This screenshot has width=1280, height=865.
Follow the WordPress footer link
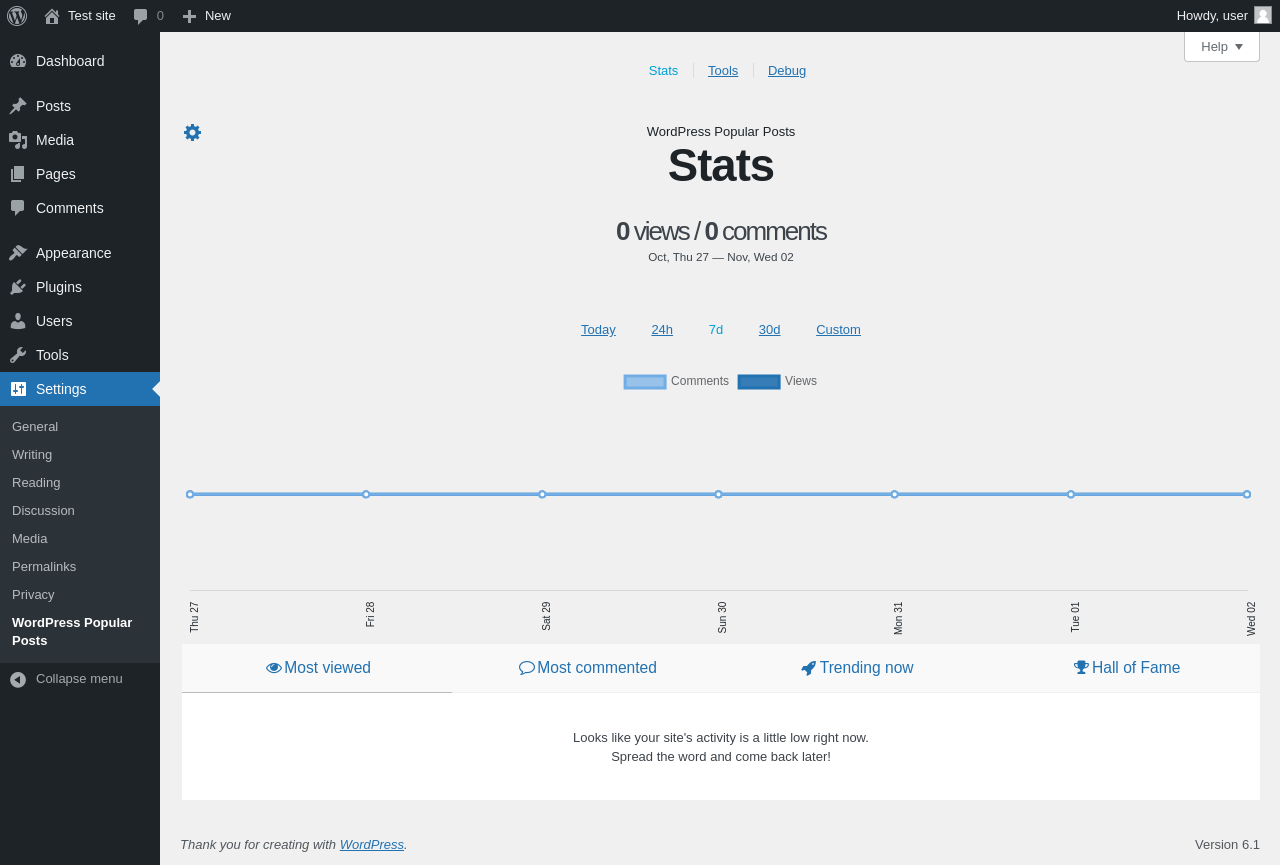click(372, 845)
